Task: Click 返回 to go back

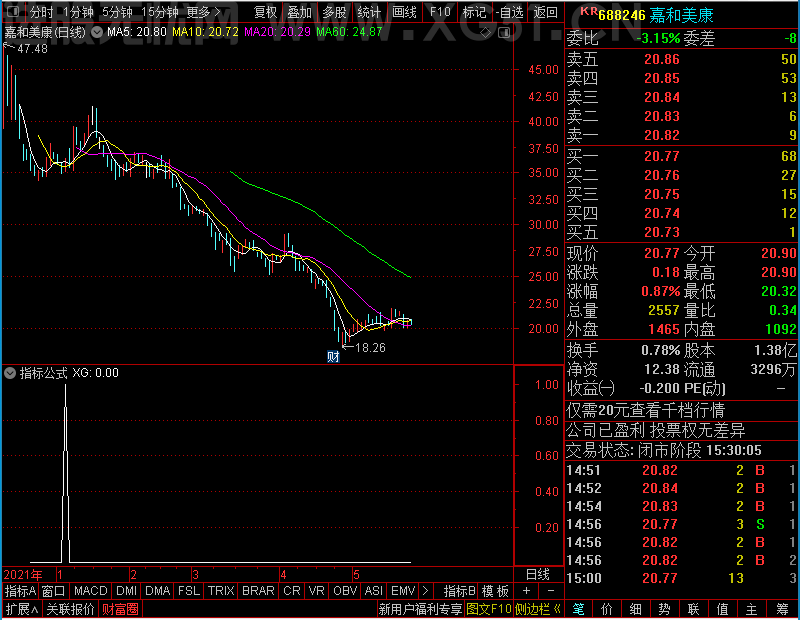Action: [545, 12]
